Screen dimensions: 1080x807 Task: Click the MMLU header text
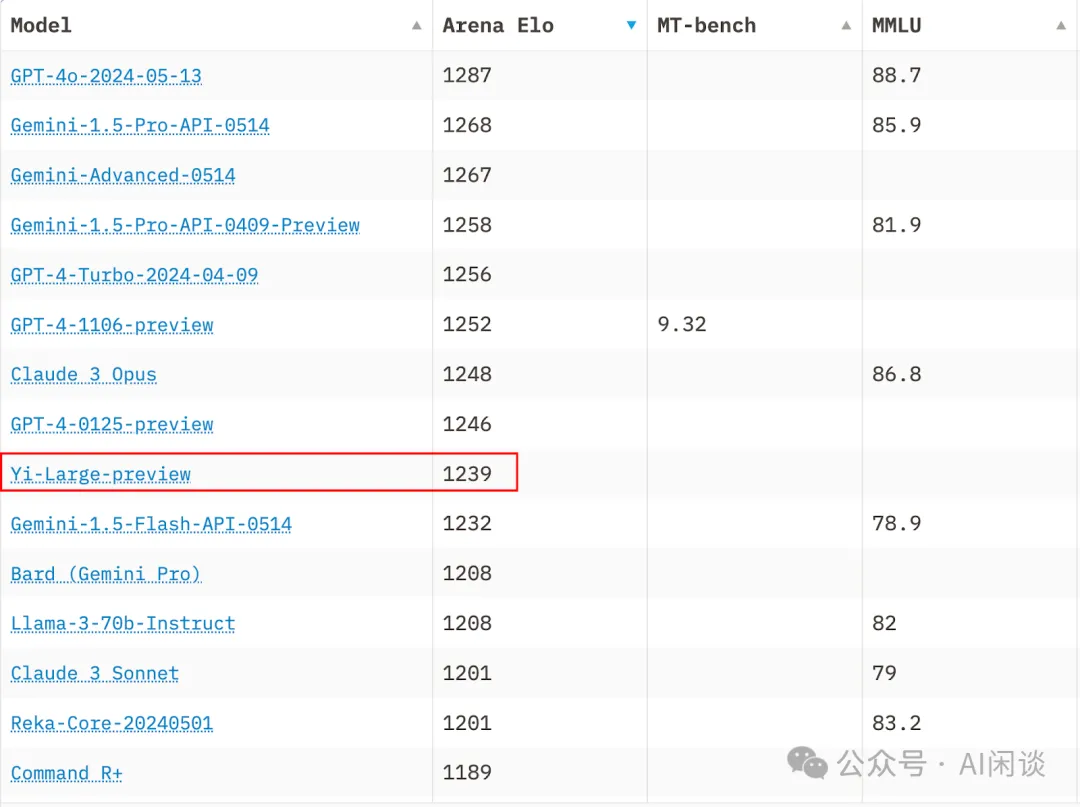pyautogui.click(x=897, y=25)
